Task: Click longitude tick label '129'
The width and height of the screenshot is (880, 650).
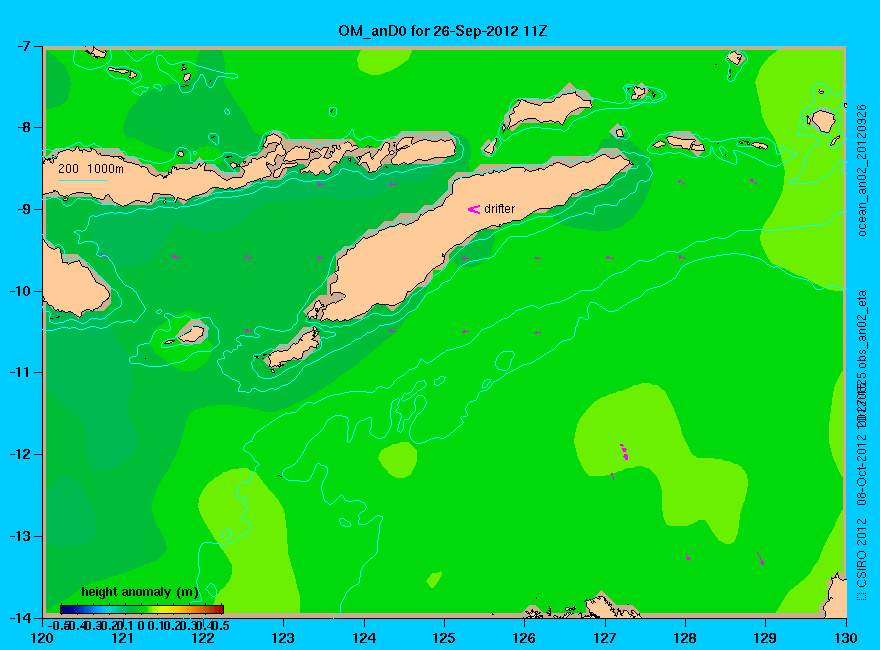Action: pos(765,638)
